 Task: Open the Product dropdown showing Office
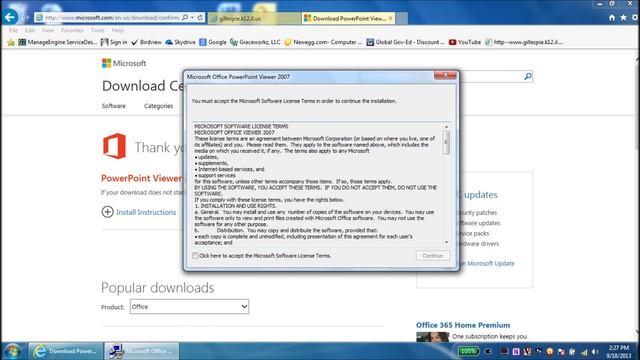[x=189, y=307]
